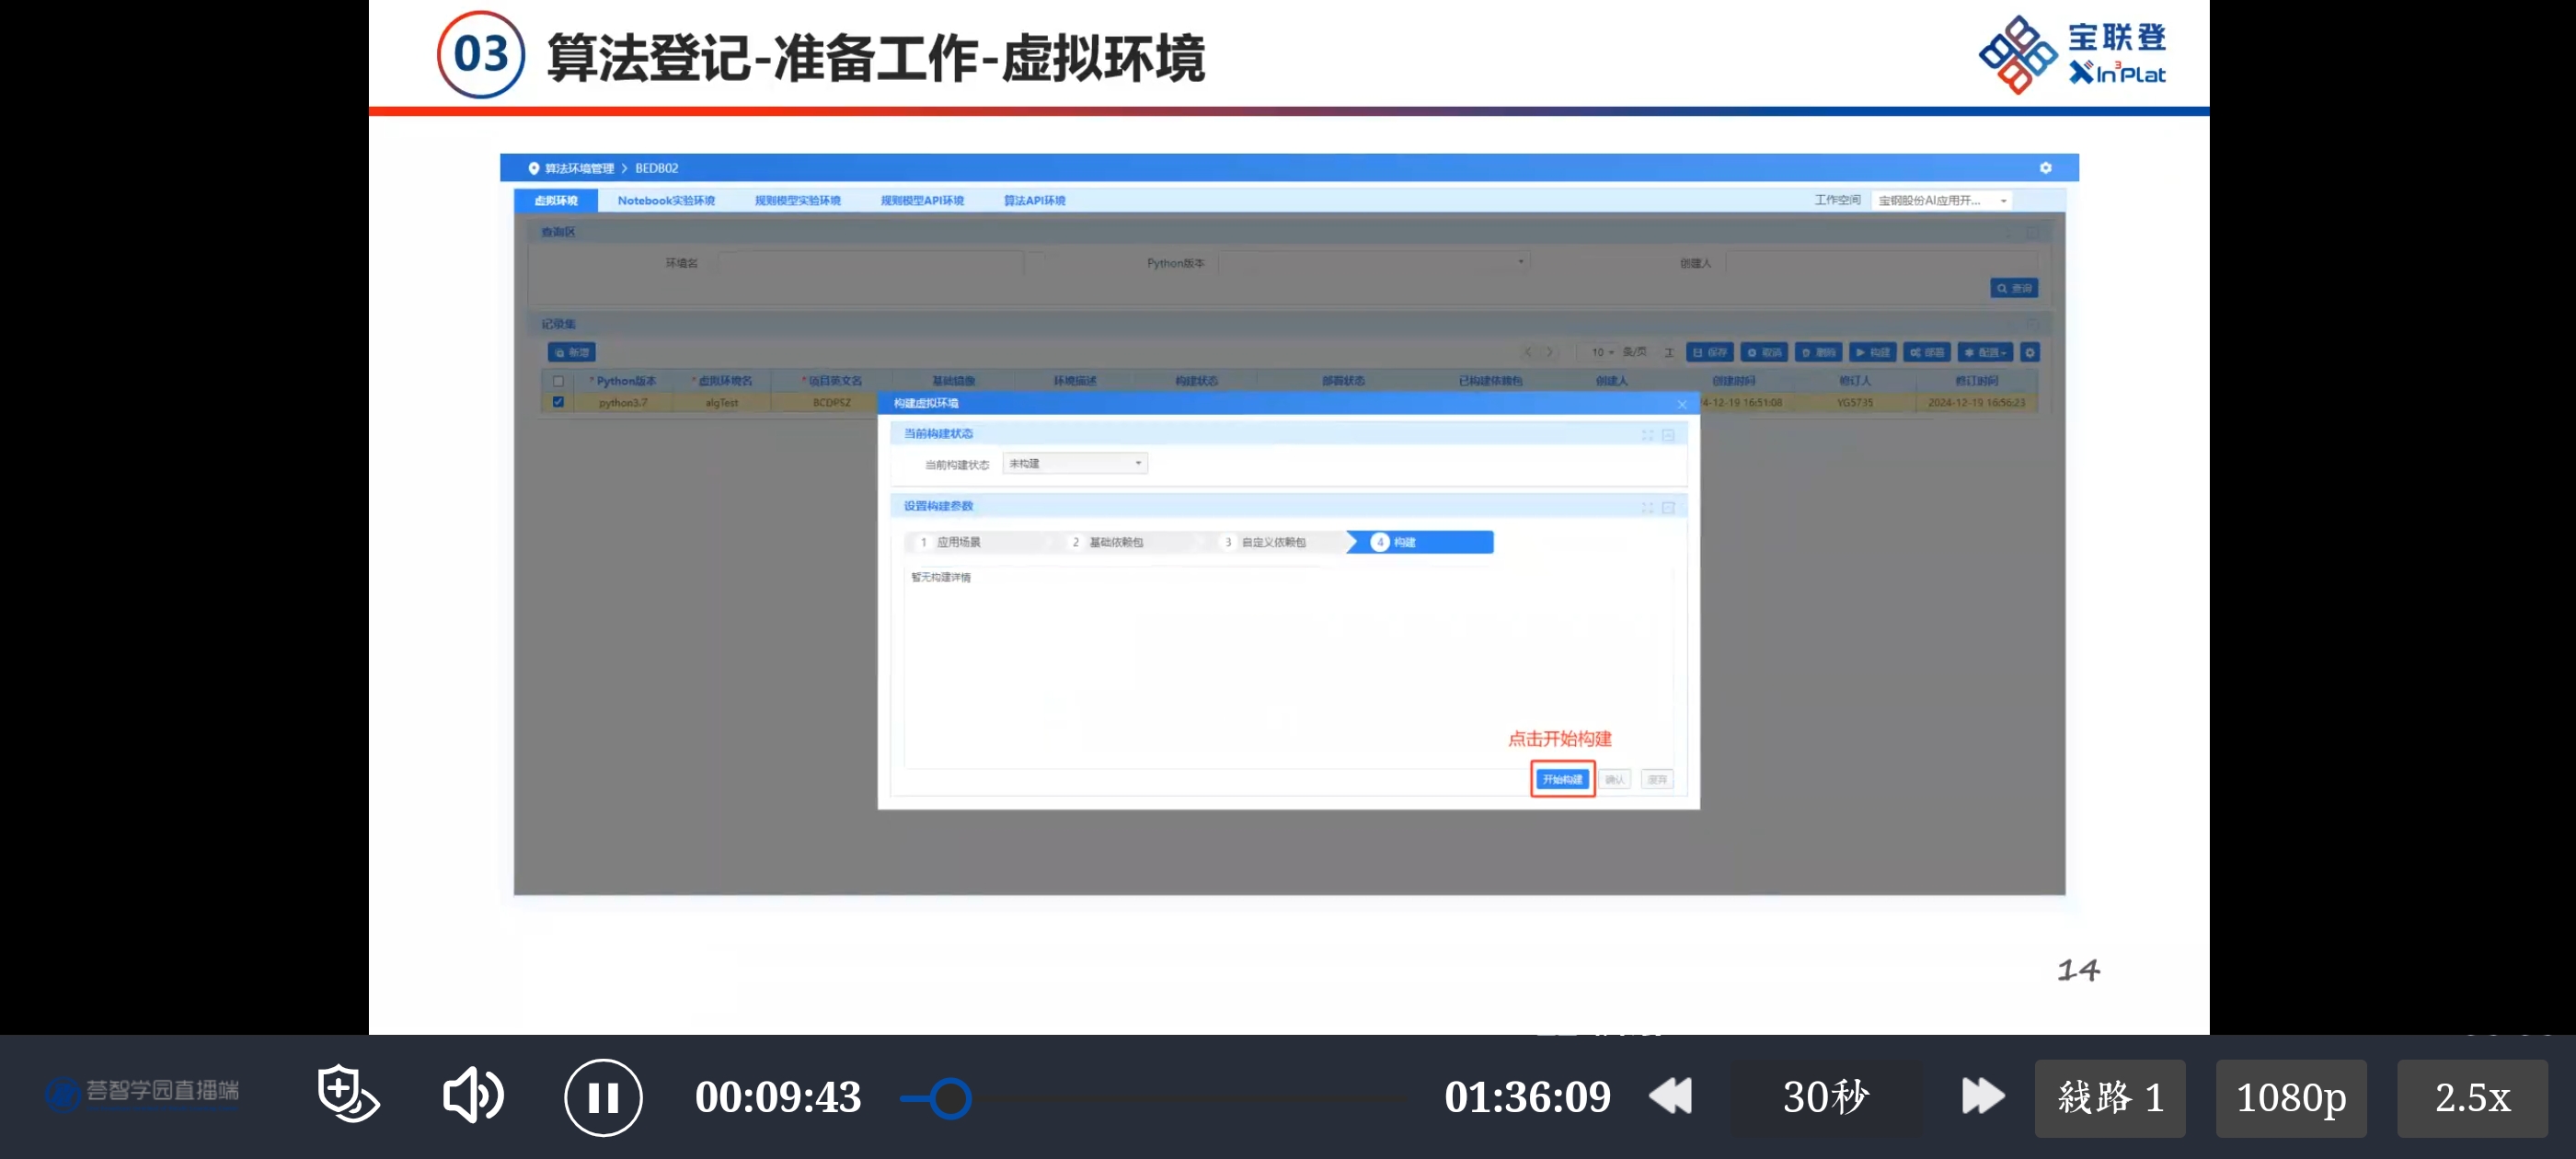Toggle the python3.7 row checkbox

(558, 402)
